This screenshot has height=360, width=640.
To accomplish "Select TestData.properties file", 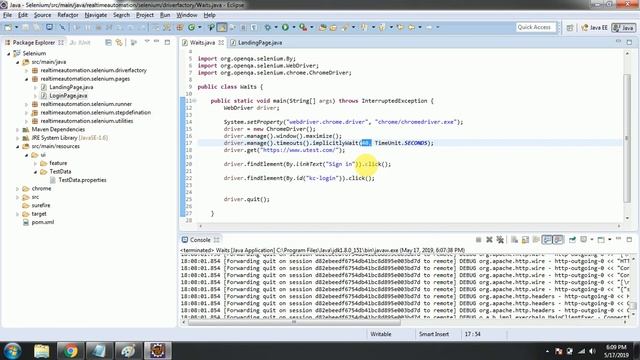I will point(82,180).
